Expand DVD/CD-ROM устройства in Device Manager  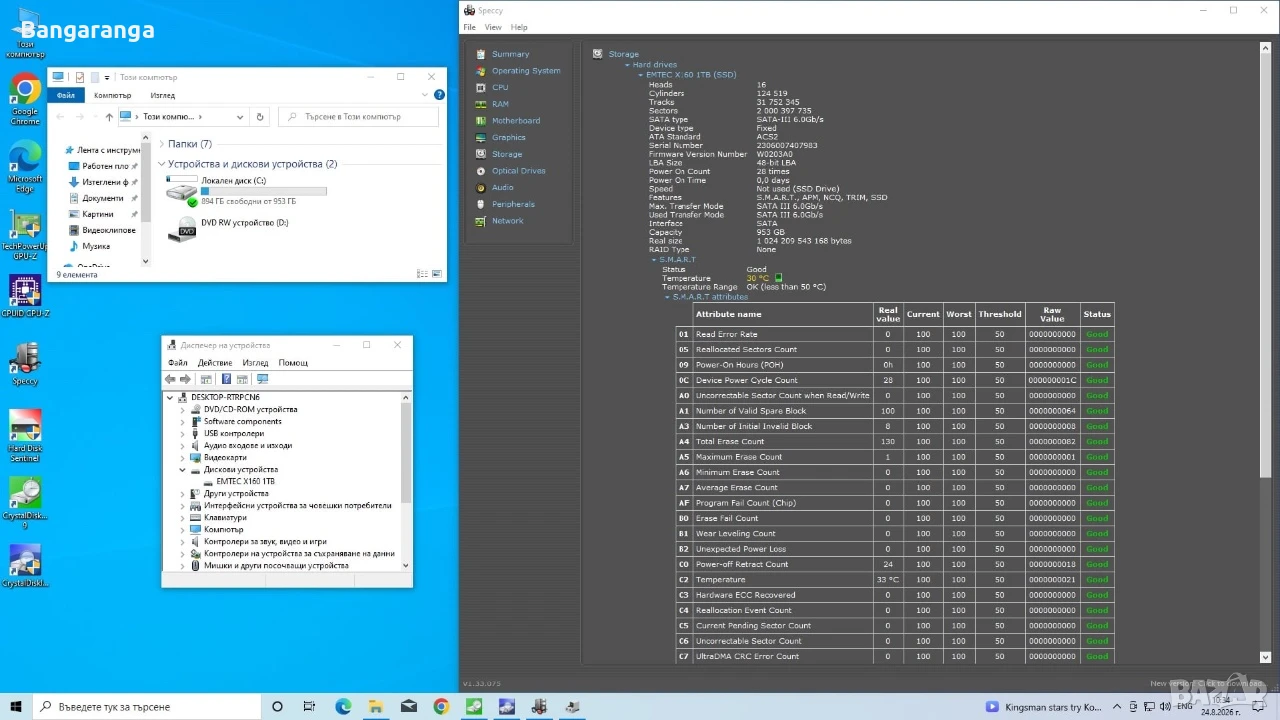click(183, 409)
